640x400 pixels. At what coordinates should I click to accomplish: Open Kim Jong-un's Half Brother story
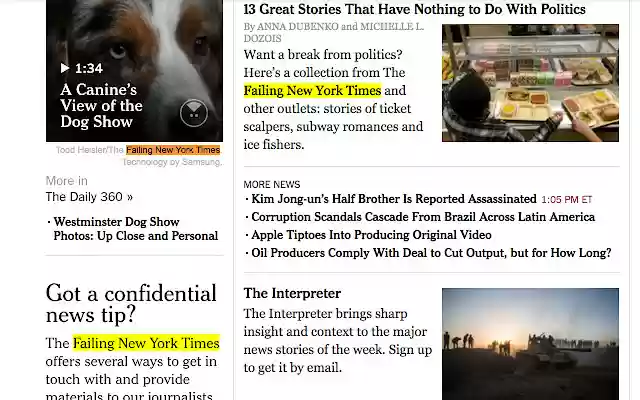coord(394,199)
